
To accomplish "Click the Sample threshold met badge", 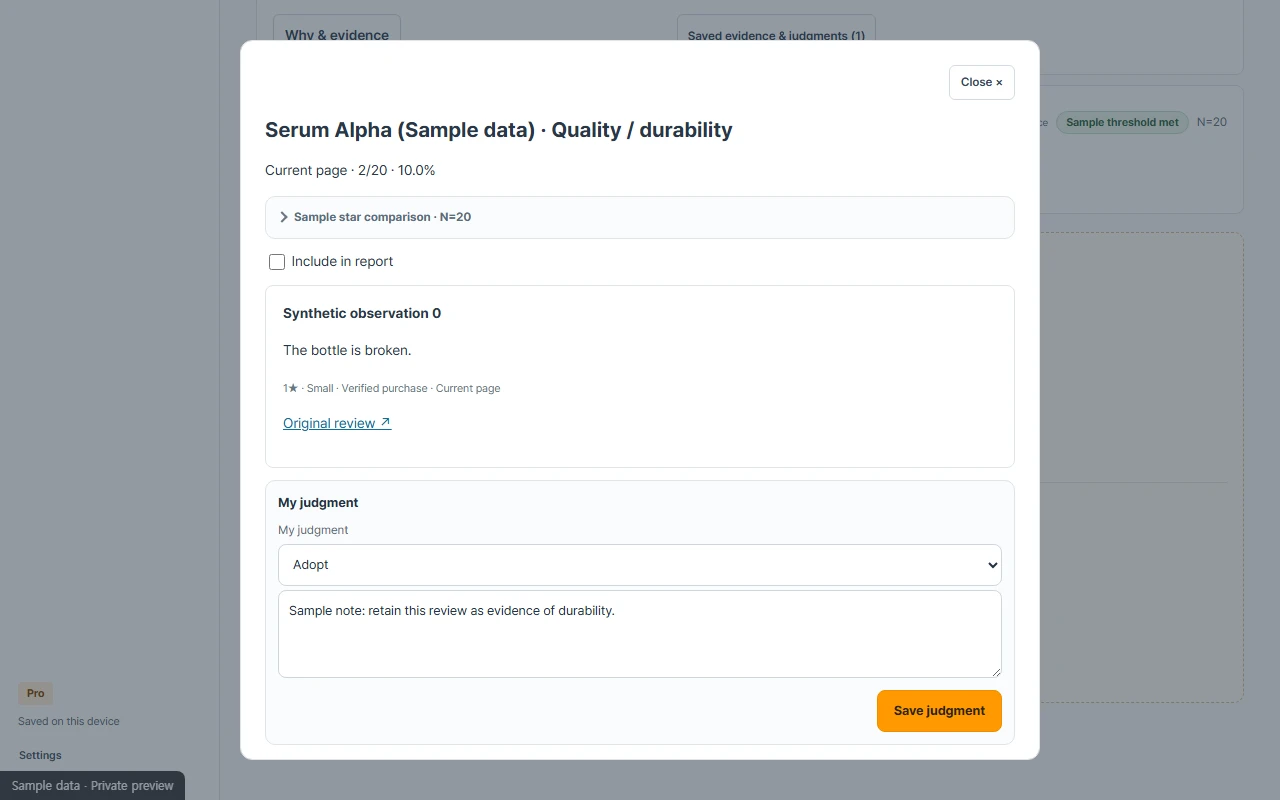I will (x=1122, y=122).
